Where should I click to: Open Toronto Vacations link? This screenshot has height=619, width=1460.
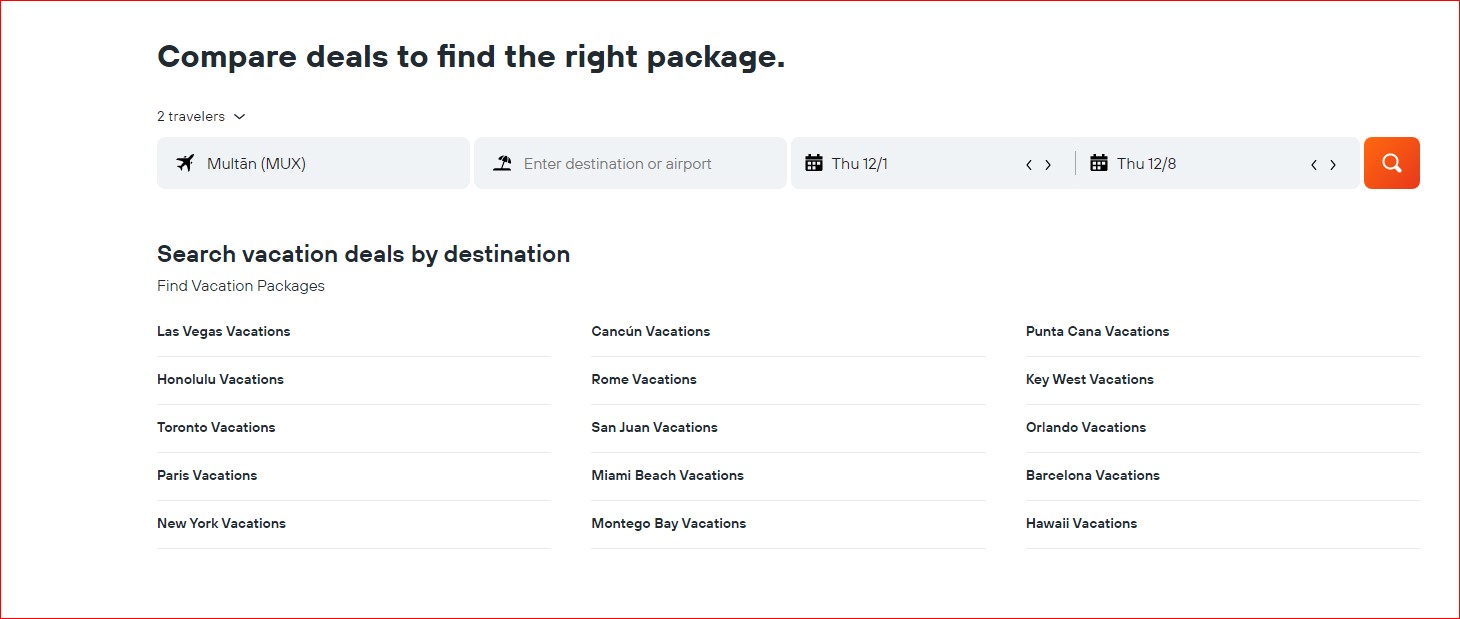click(216, 427)
